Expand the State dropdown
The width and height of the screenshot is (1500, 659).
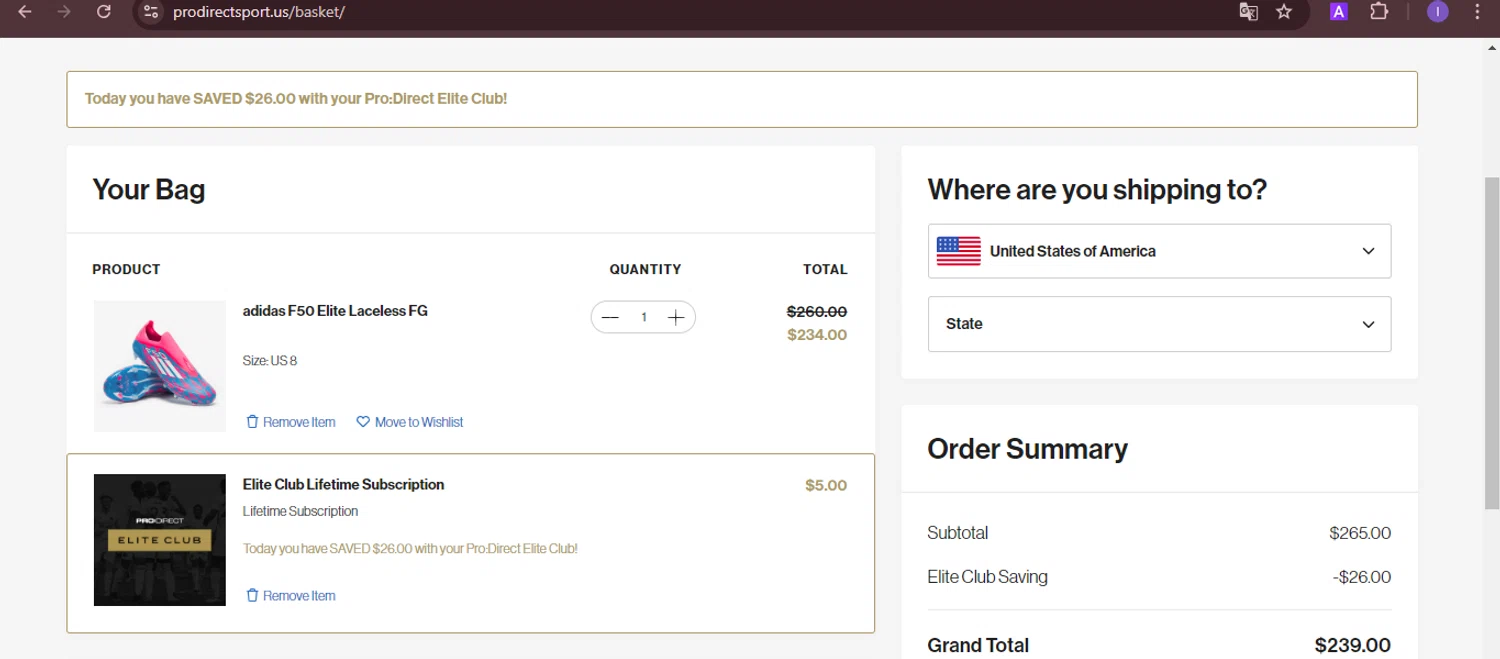click(1159, 324)
